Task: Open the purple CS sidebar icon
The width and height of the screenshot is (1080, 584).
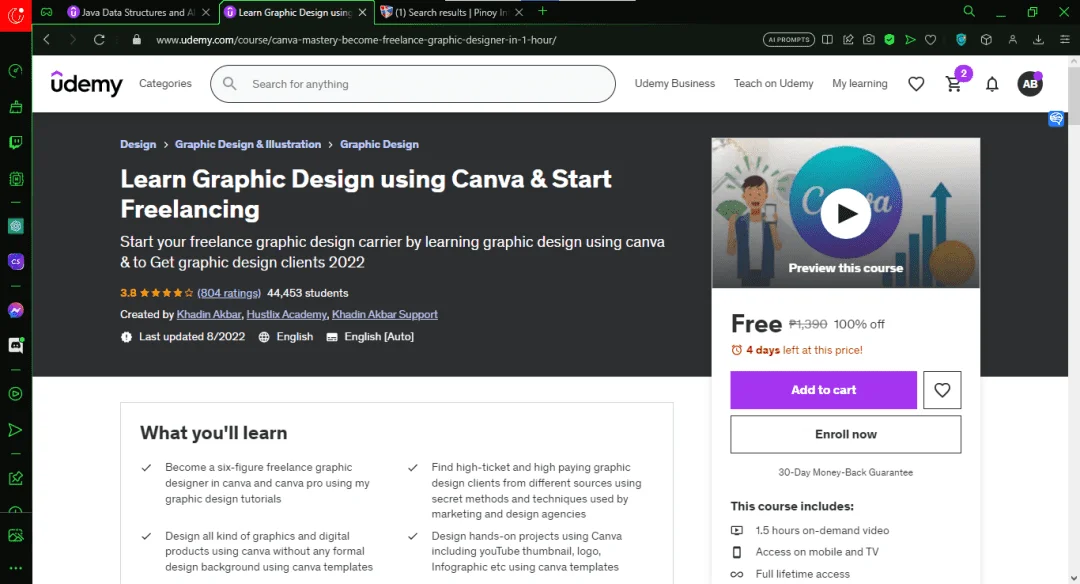Action: pos(15,262)
